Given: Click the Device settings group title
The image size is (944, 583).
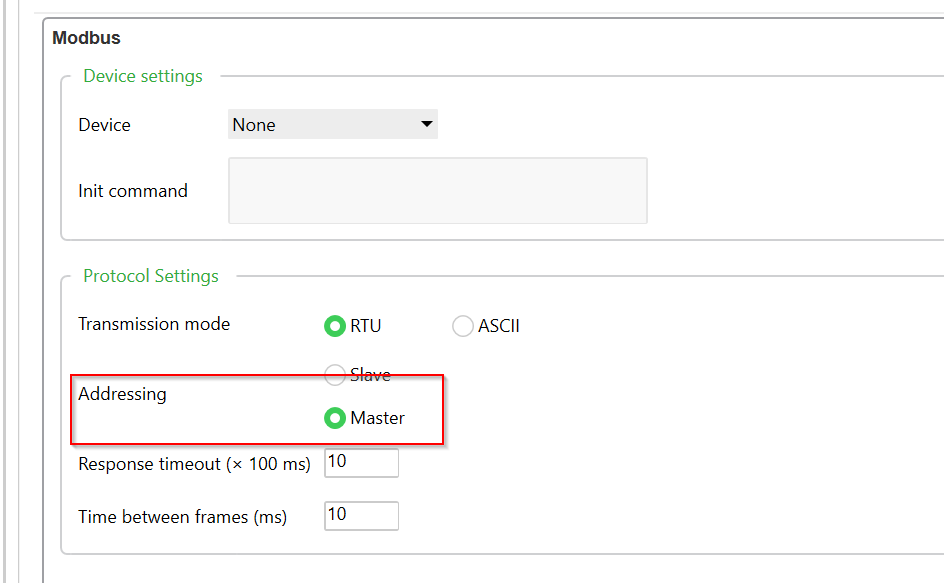Looking at the screenshot, I should click(x=143, y=76).
